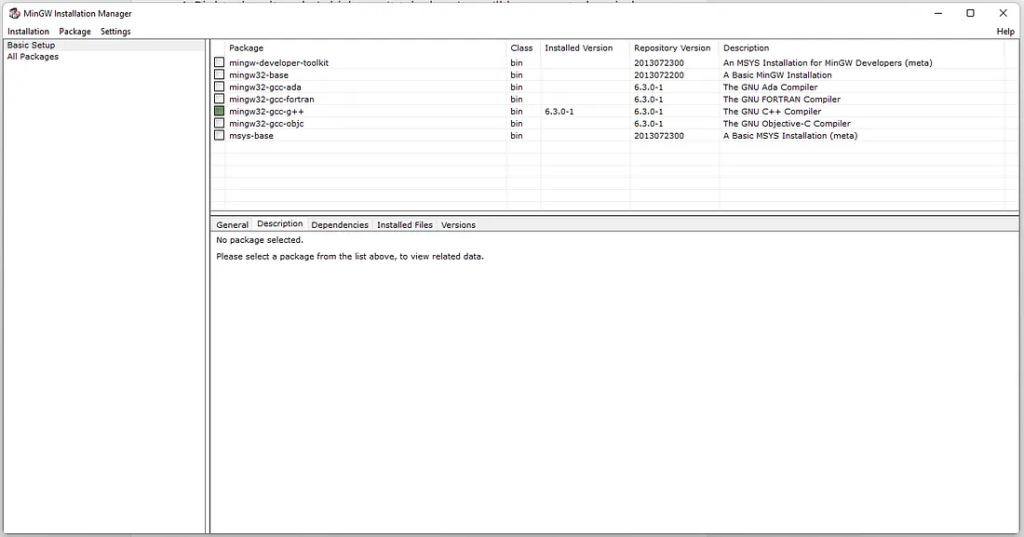
Task: Open the Installation menu
Action: click(x=28, y=31)
